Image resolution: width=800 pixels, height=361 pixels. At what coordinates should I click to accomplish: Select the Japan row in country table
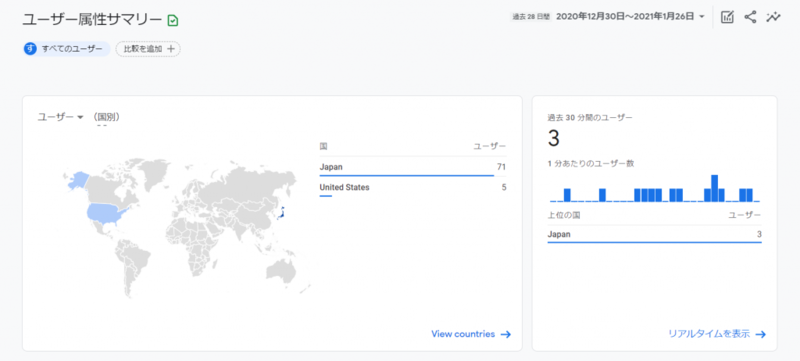click(x=413, y=167)
